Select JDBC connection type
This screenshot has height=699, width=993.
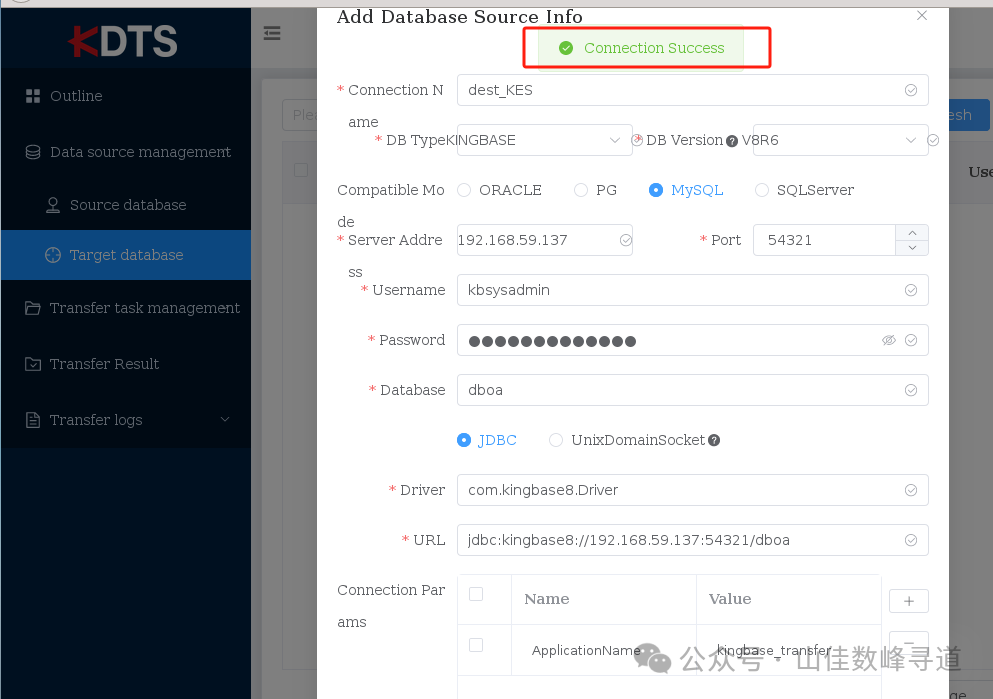pos(487,440)
